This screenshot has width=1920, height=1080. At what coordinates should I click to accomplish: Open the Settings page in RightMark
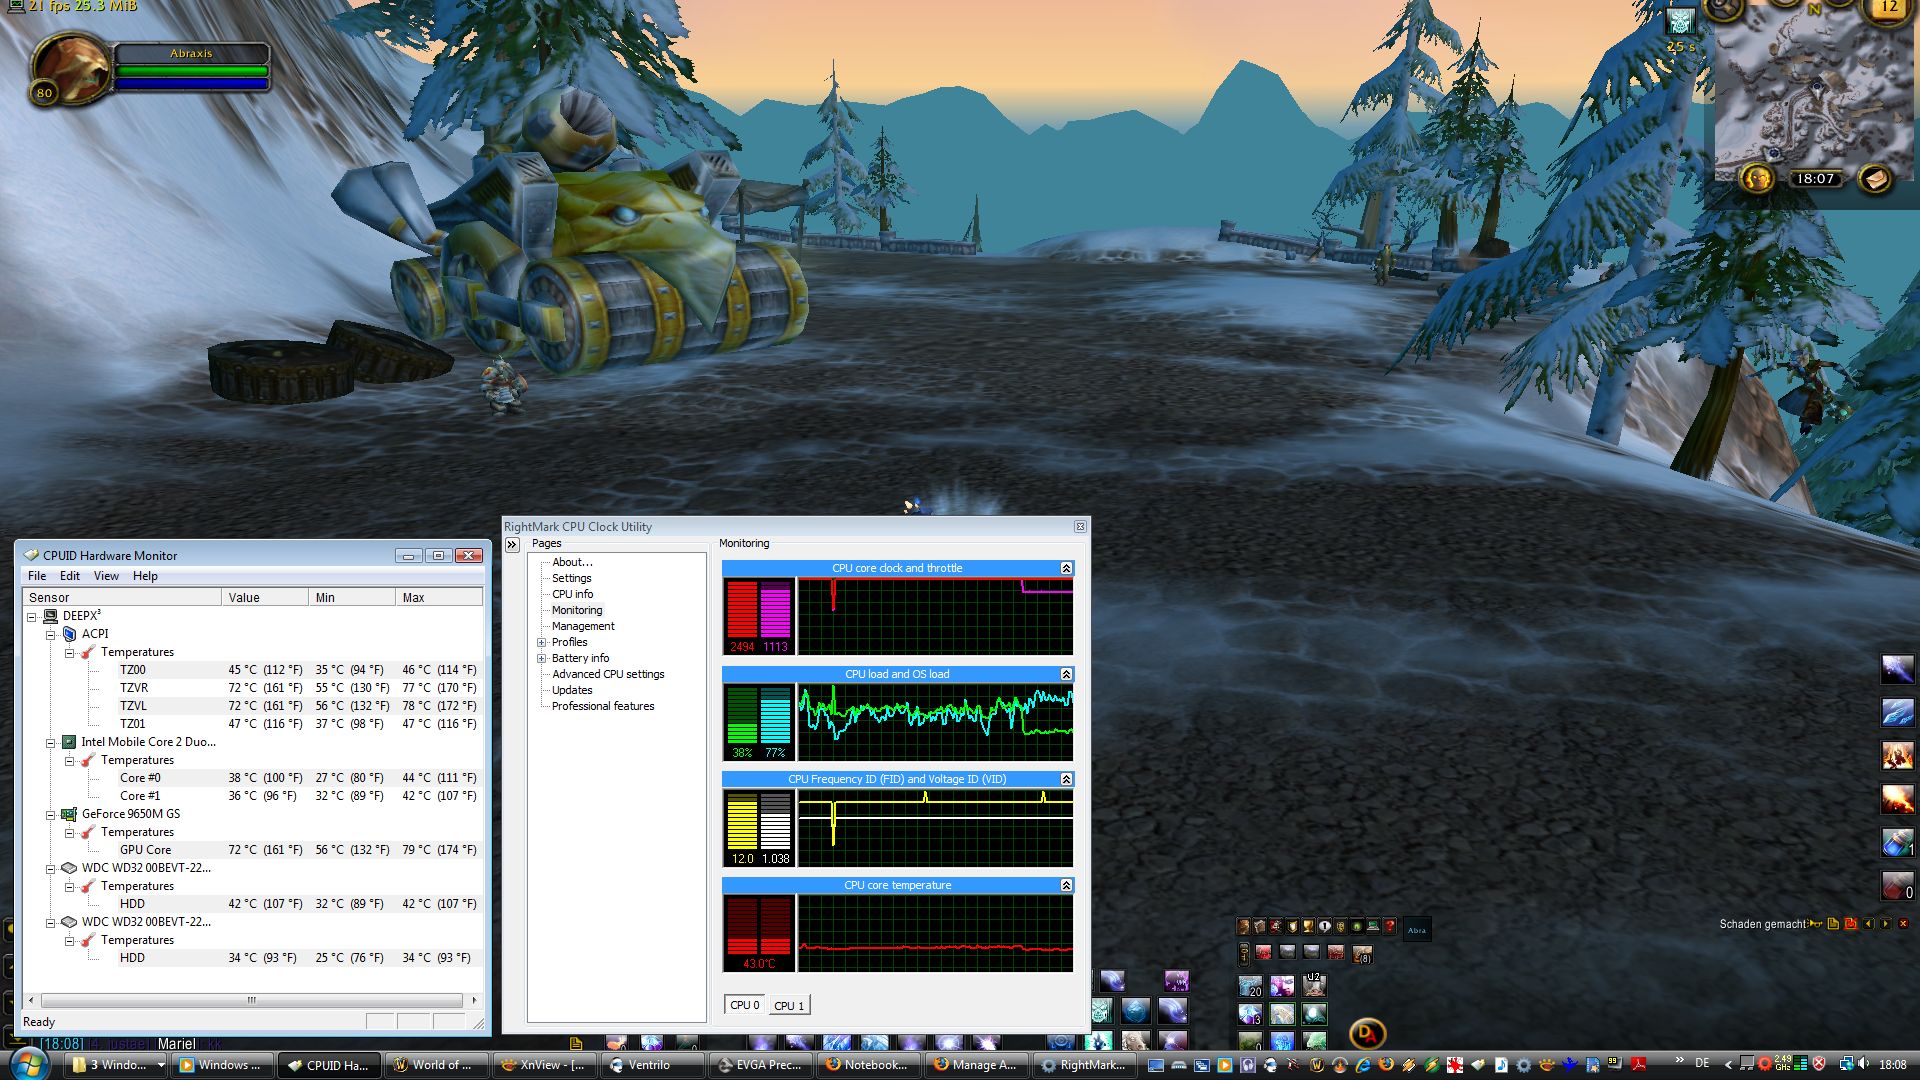coord(571,578)
